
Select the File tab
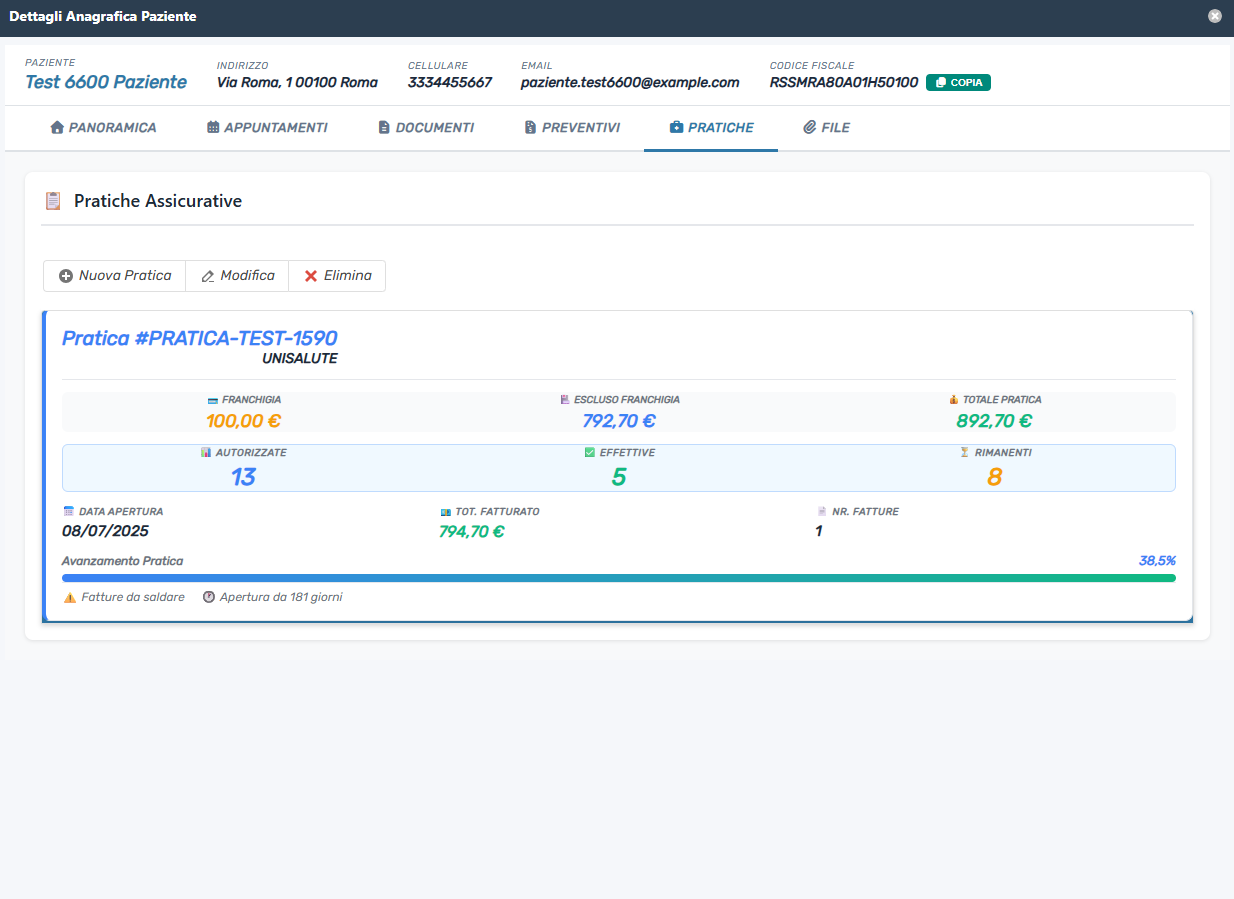pos(826,128)
